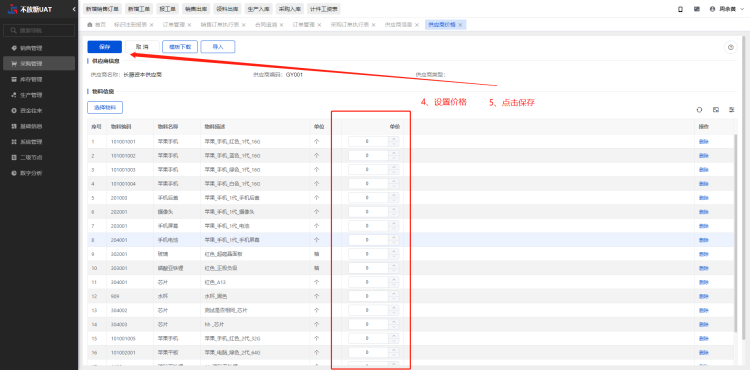Delete the 水杯 row
The image size is (750, 370).
click(704, 296)
